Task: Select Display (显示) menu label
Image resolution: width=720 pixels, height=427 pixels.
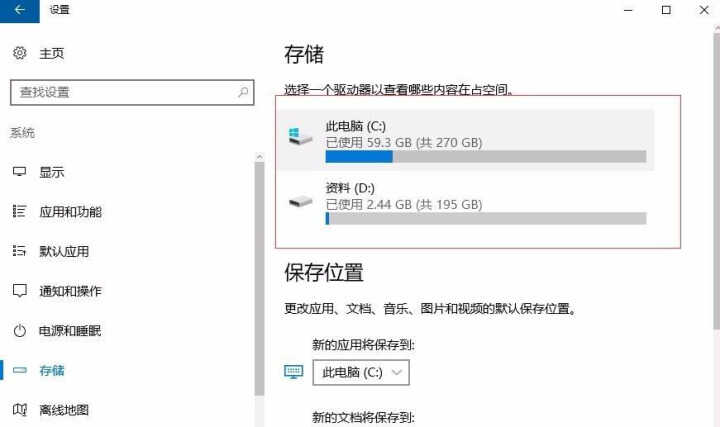Action: click(x=51, y=173)
